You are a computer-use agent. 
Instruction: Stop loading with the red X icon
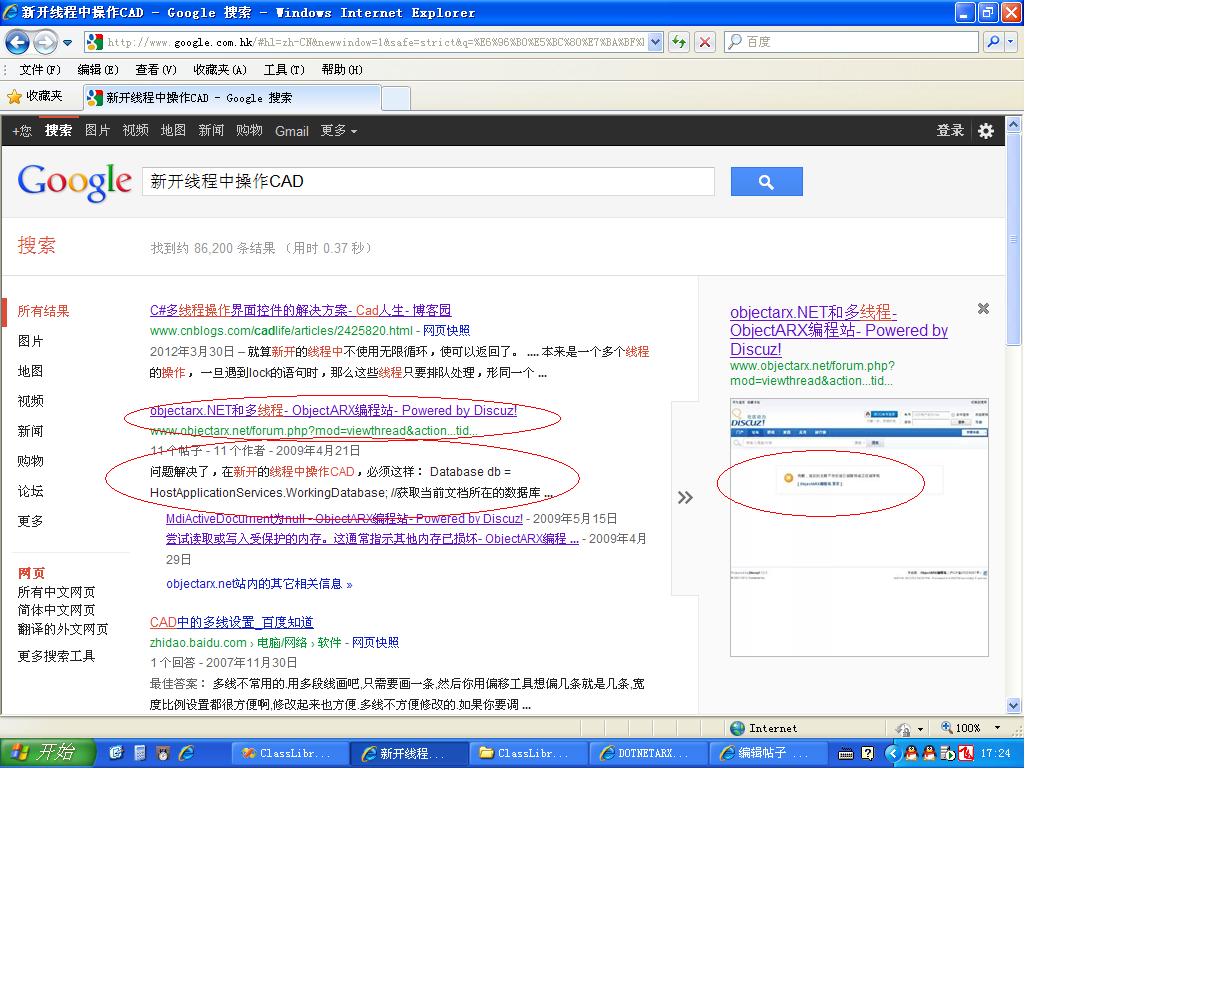[705, 42]
